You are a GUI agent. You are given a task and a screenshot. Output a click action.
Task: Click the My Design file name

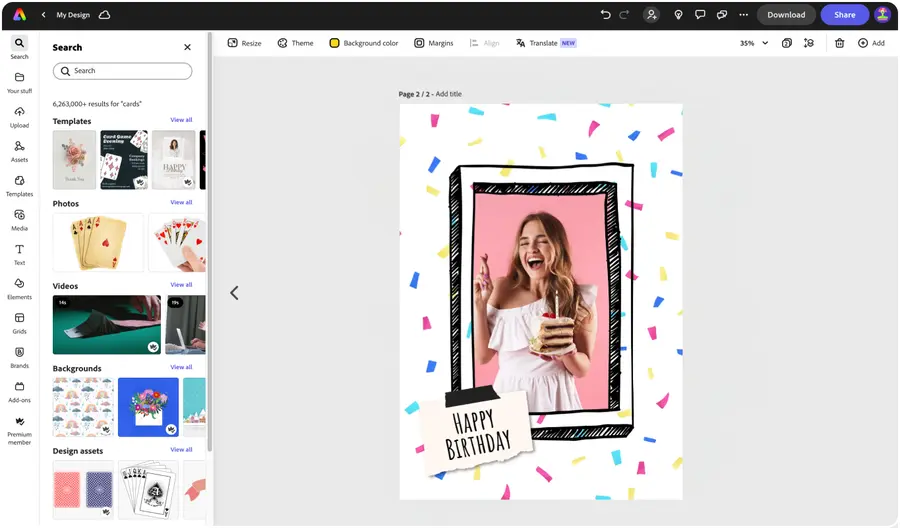[73, 15]
